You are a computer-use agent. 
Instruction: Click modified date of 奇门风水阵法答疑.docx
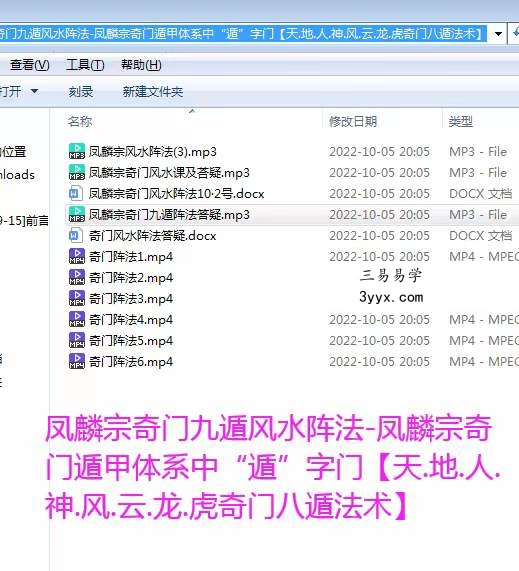tap(380, 236)
